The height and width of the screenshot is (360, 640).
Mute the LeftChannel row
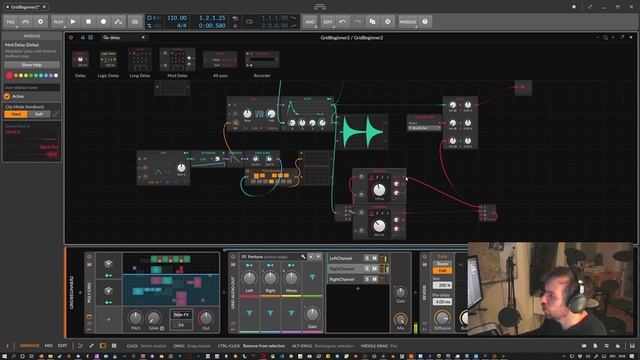click(x=374, y=258)
